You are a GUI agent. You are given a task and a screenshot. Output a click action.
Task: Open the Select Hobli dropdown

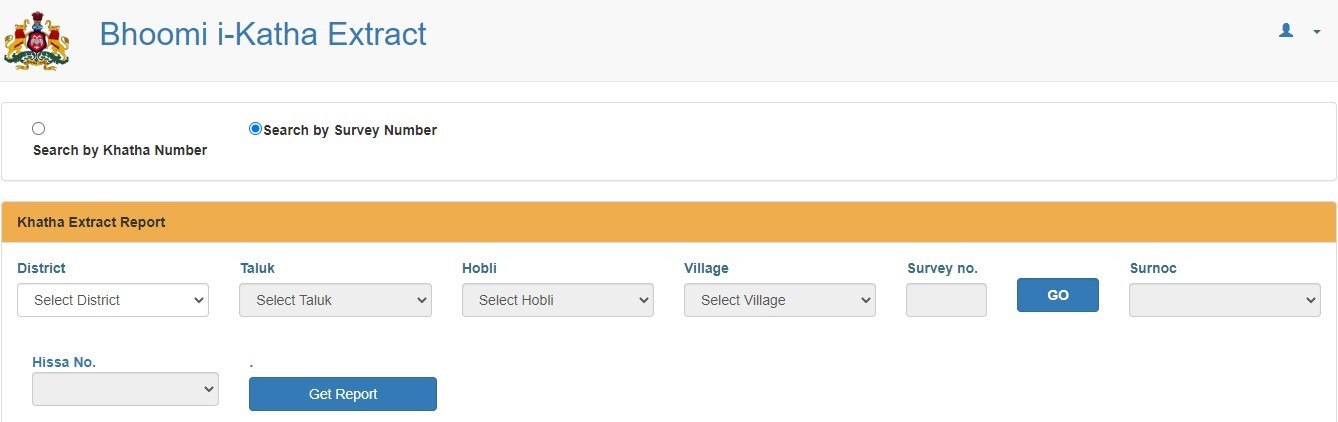pos(558,300)
